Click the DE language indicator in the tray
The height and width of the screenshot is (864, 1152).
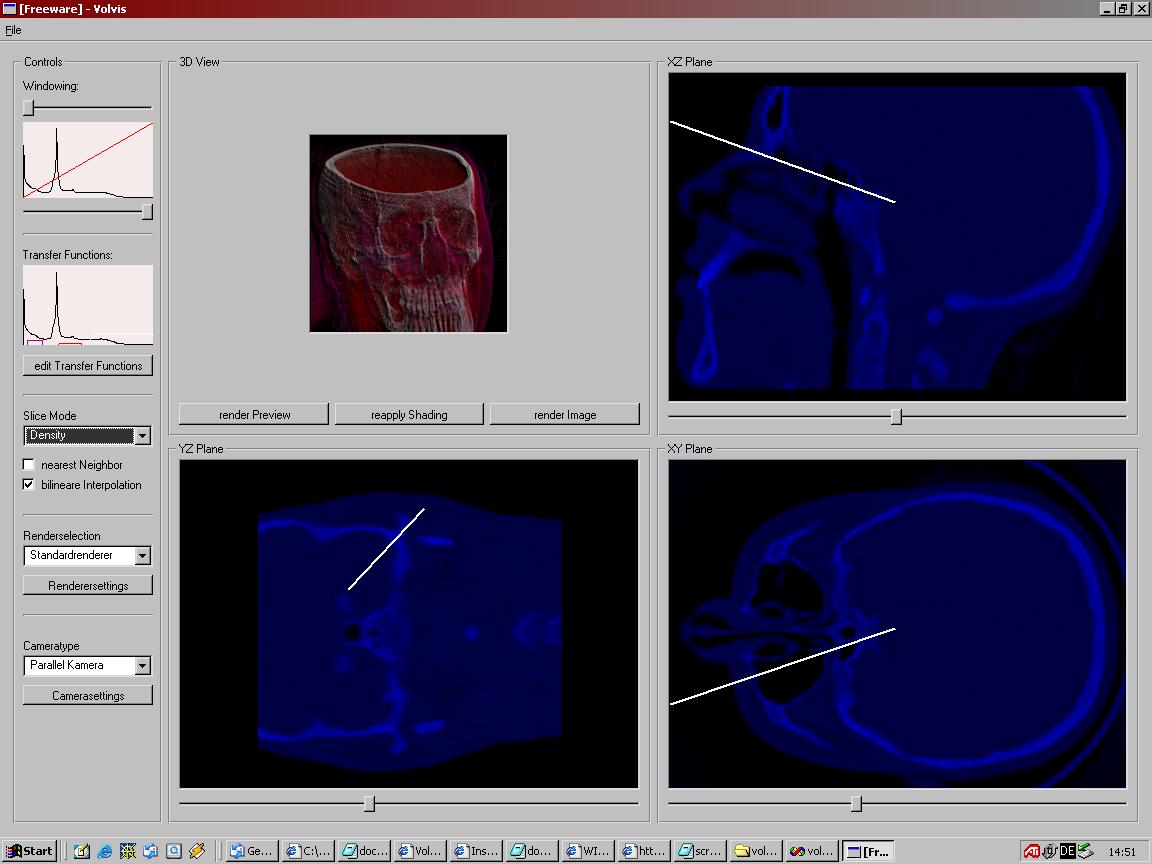[x=1067, y=851]
